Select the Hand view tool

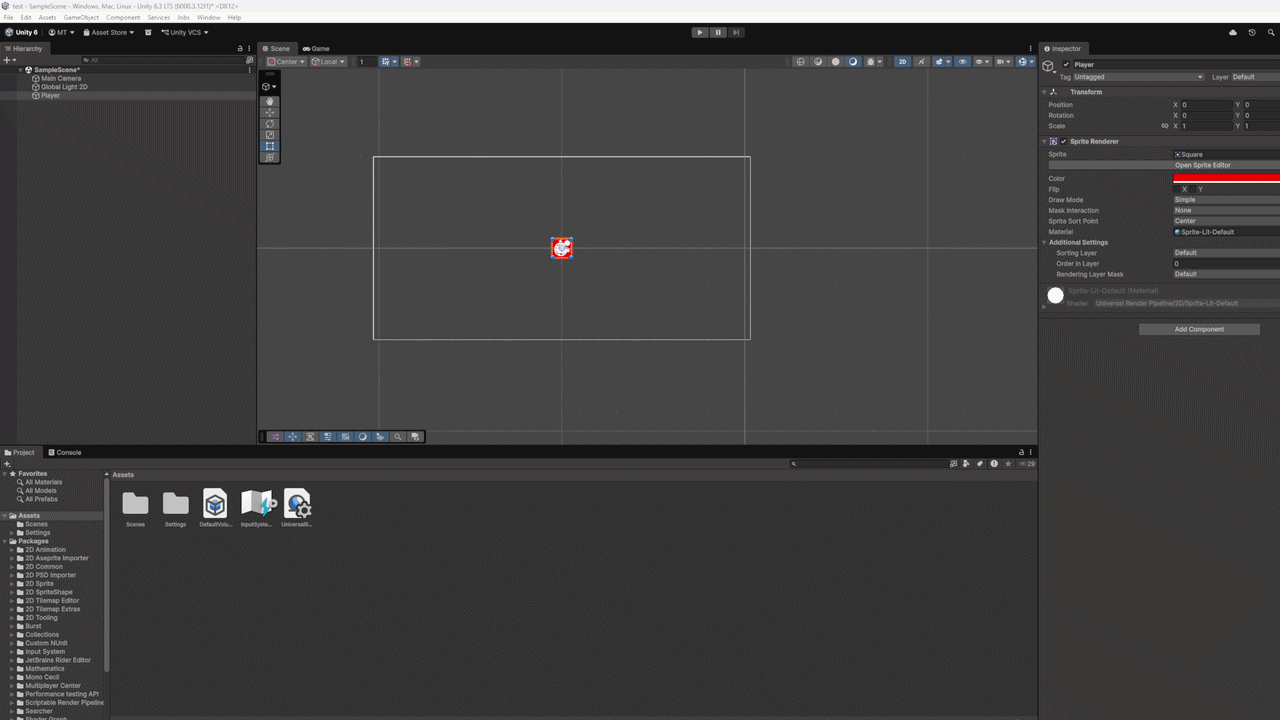(269, 101)
